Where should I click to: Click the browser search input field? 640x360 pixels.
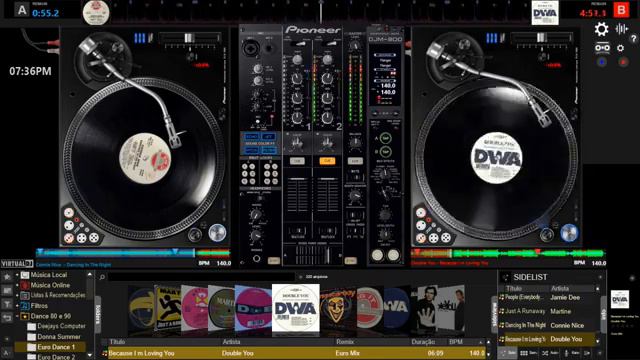click(201, 277)
